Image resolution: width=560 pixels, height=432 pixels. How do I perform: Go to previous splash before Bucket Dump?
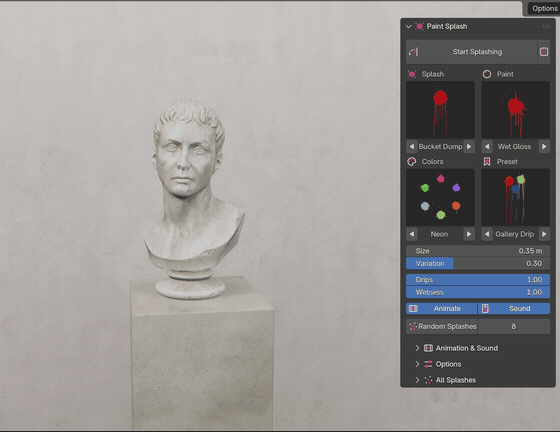tap(411, 146)
